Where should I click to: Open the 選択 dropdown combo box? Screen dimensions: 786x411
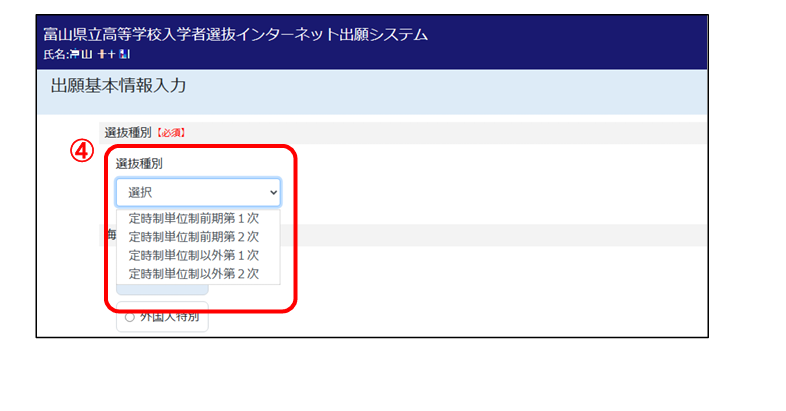click(190, 192)
